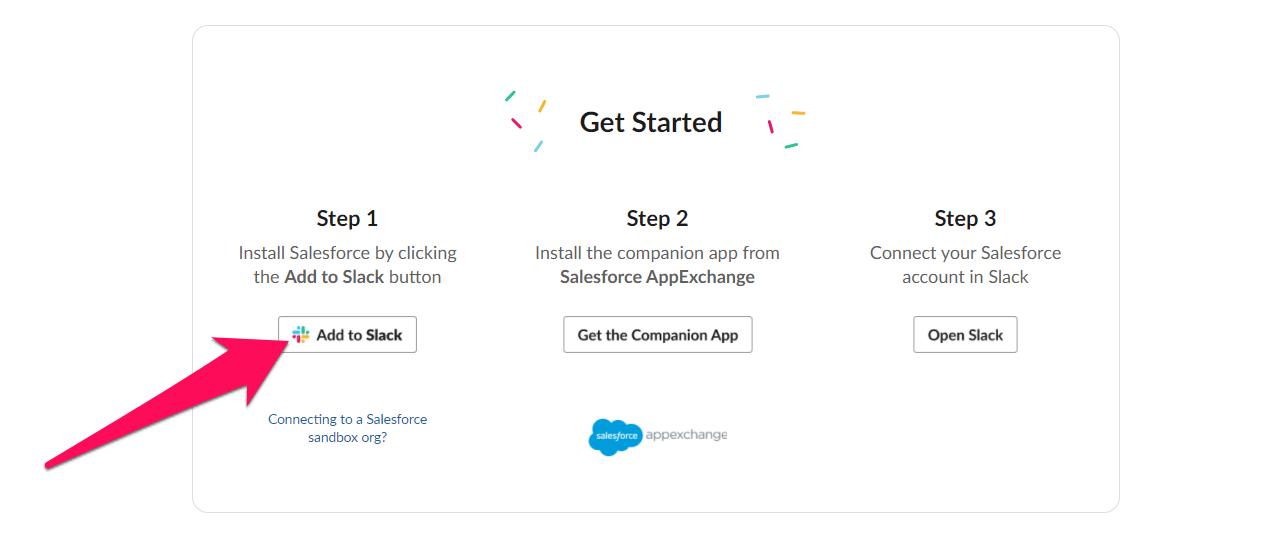Click the confetti decoration left of Get Started
Image resolution: width=1275 pixels, height=543 pixels.
tap(526, 122)
